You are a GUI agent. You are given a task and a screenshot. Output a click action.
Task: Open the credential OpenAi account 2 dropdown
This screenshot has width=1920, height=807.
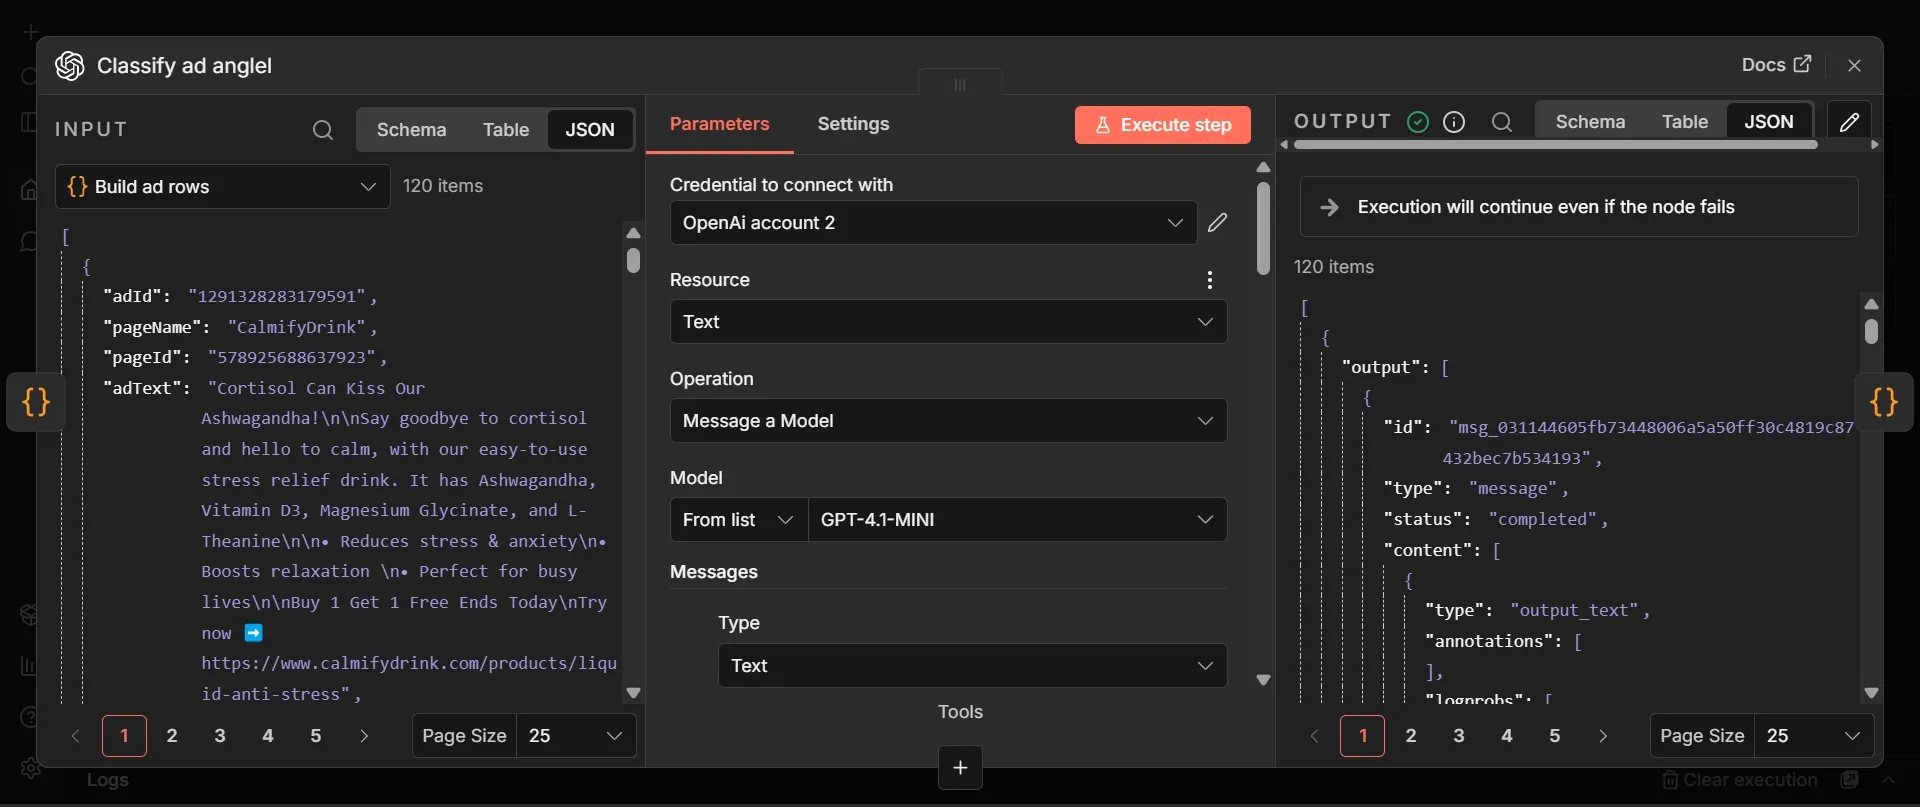pos(933,223)
